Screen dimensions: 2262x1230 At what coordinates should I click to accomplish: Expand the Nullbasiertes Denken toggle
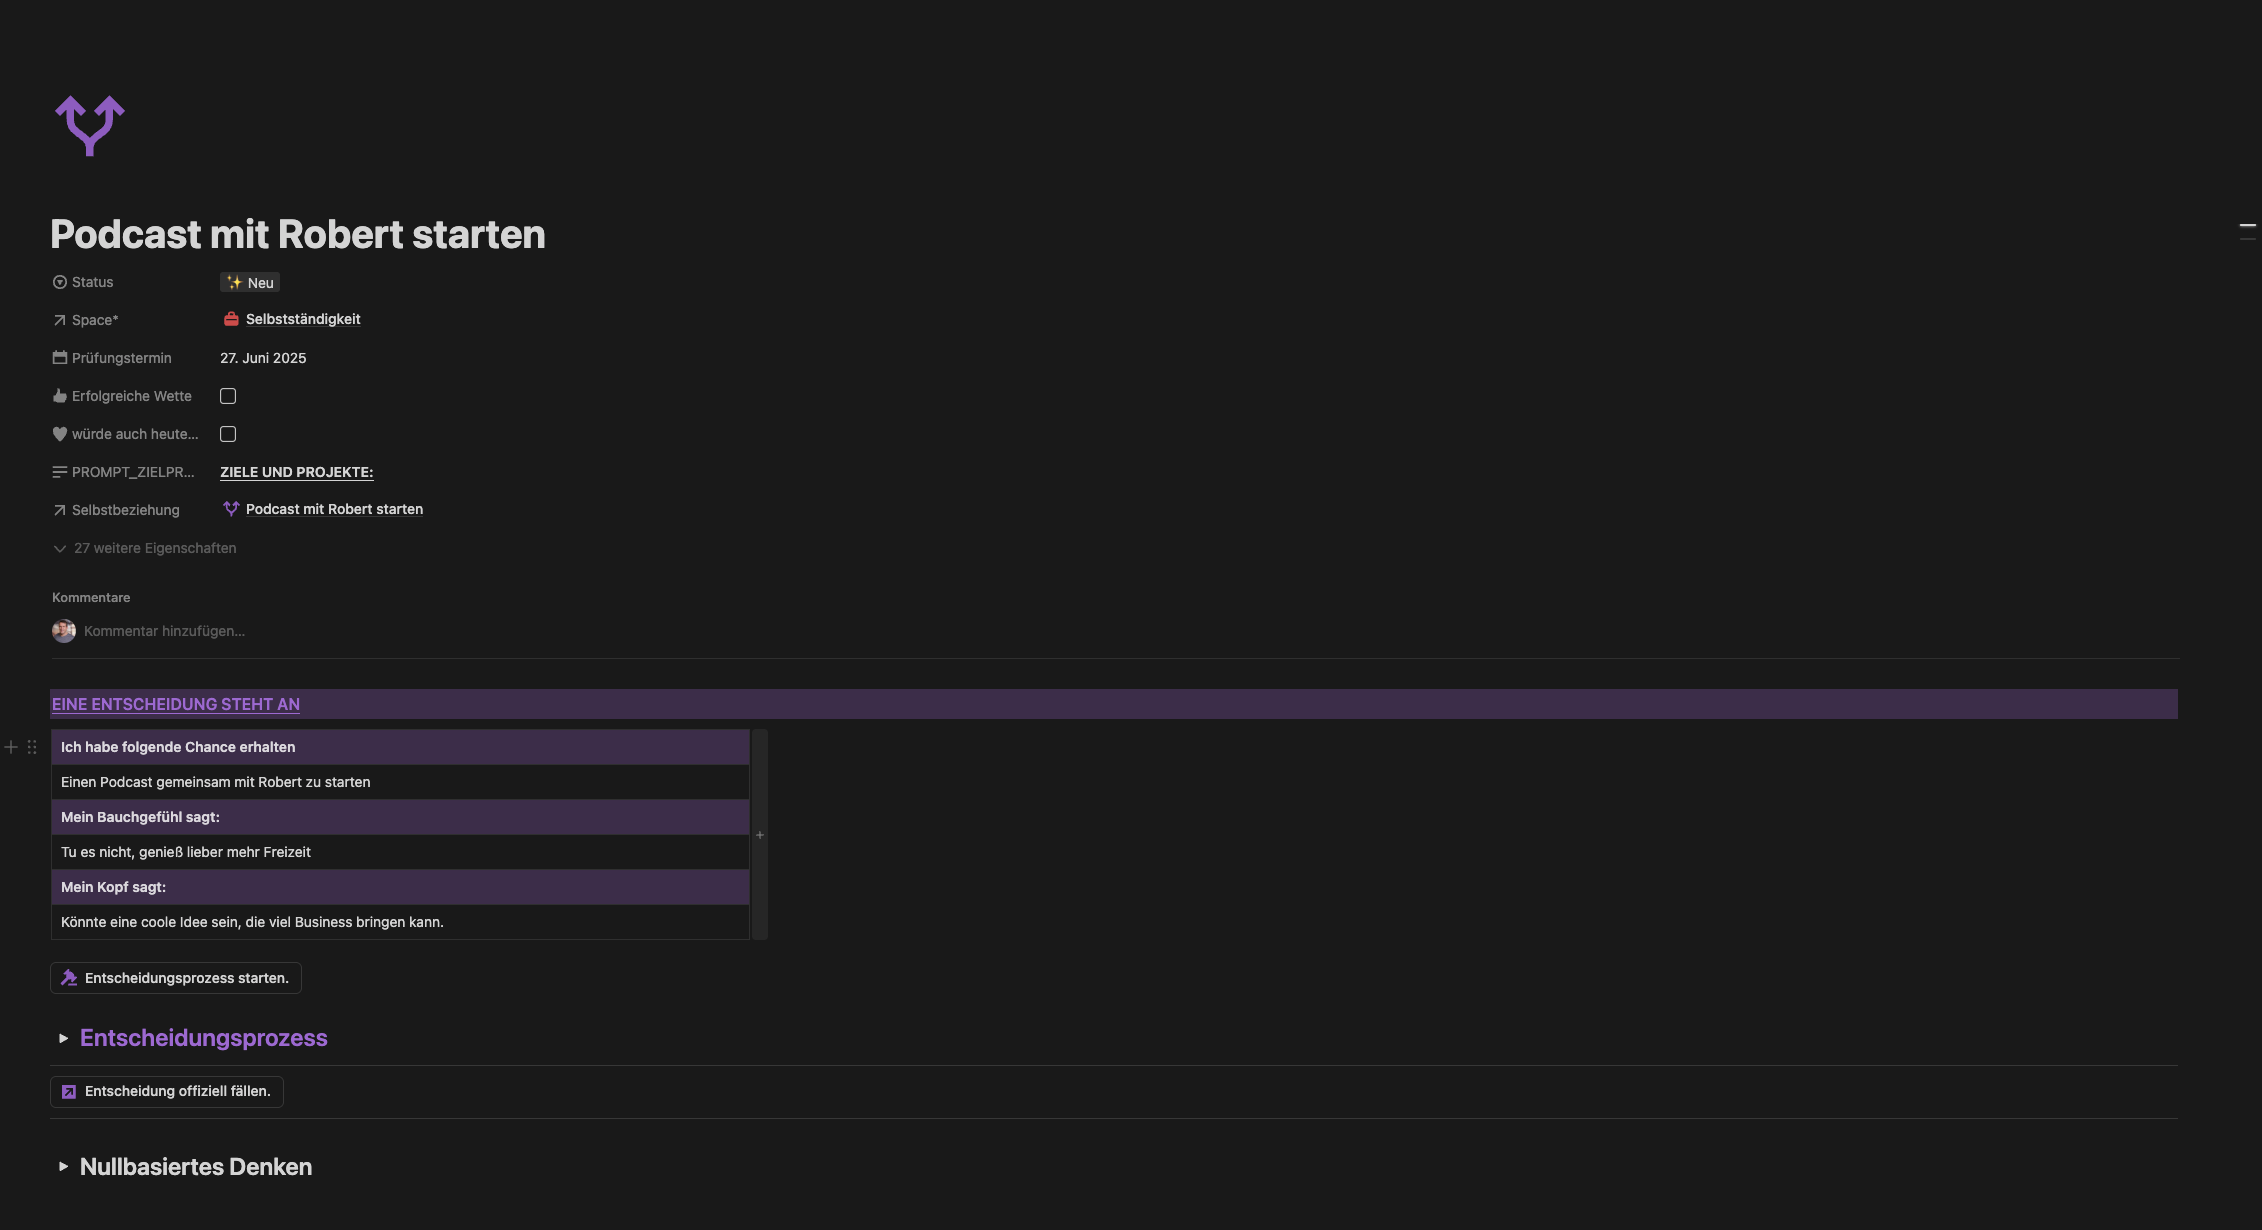pyautogui.click(x=63, y=1166)
